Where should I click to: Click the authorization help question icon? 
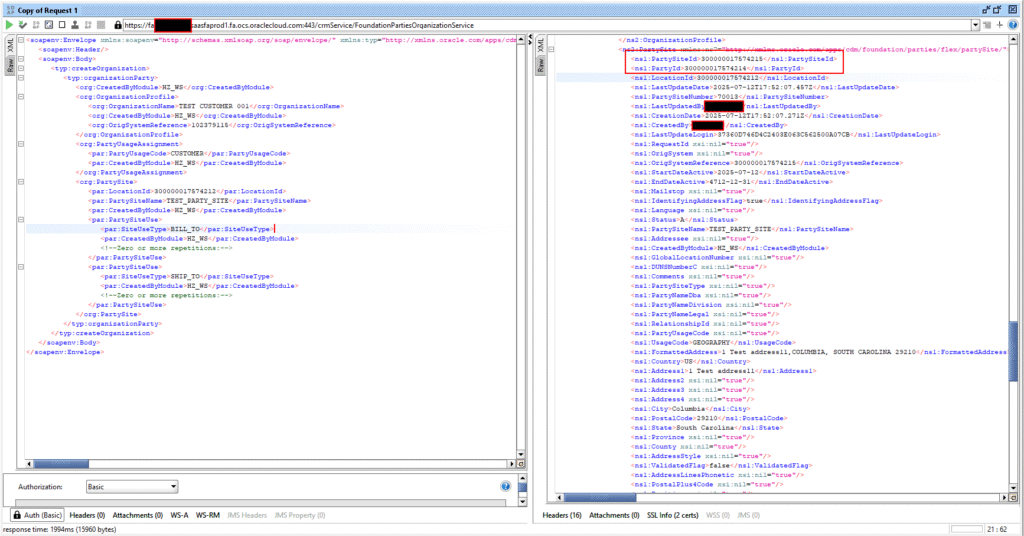505,486
